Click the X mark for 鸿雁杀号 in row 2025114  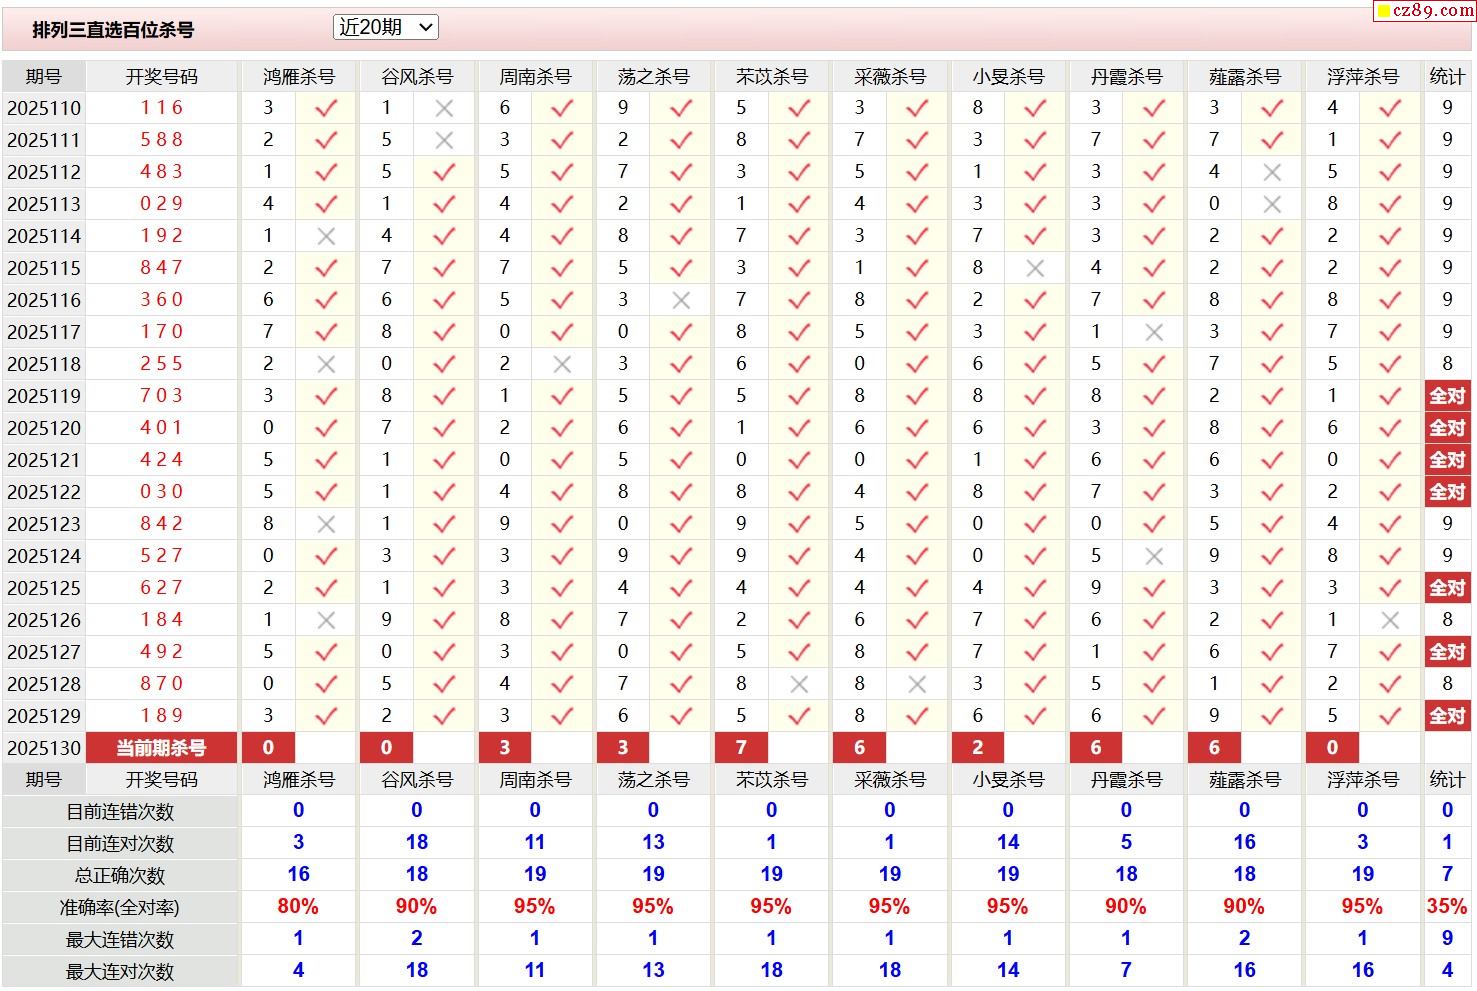click(326, 236)
